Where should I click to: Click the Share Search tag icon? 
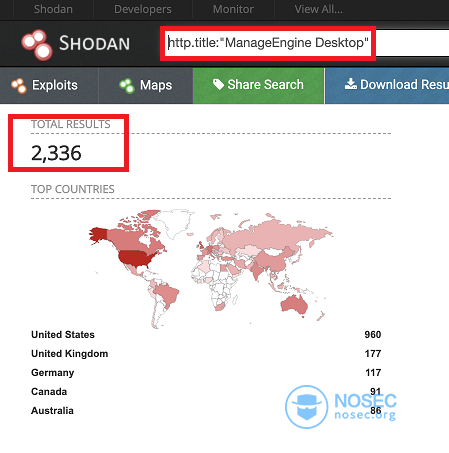tap(218, 84)
